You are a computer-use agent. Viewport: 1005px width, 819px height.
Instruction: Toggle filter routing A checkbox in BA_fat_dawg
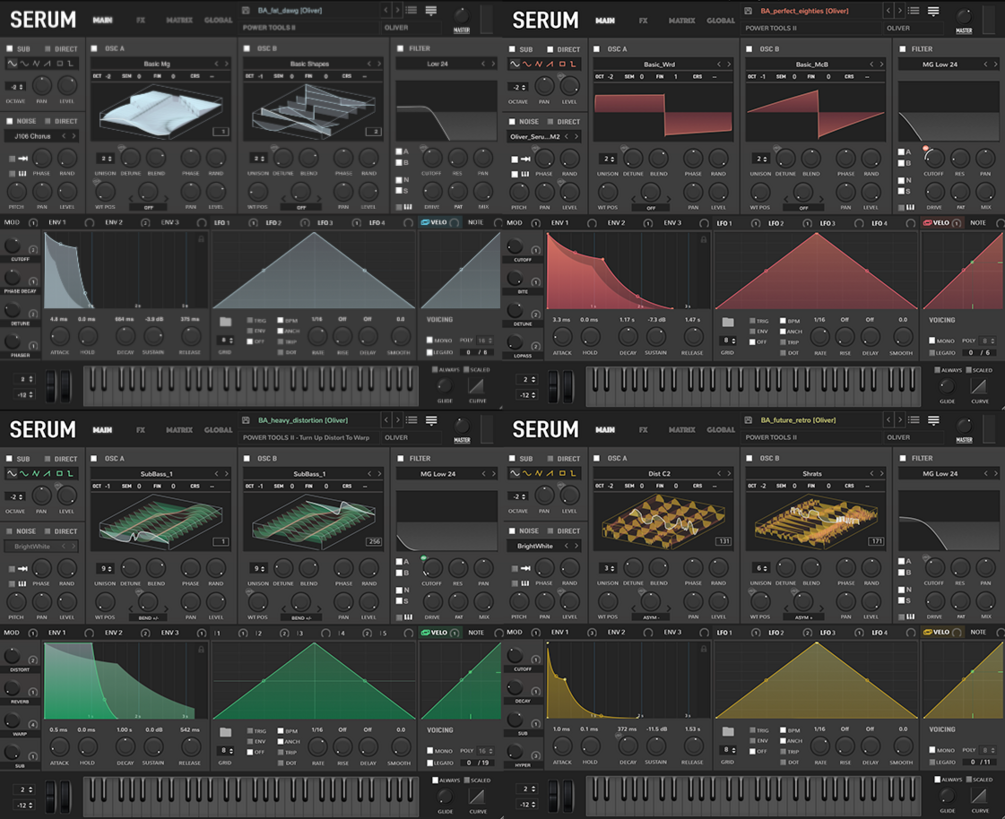point(399,151)
